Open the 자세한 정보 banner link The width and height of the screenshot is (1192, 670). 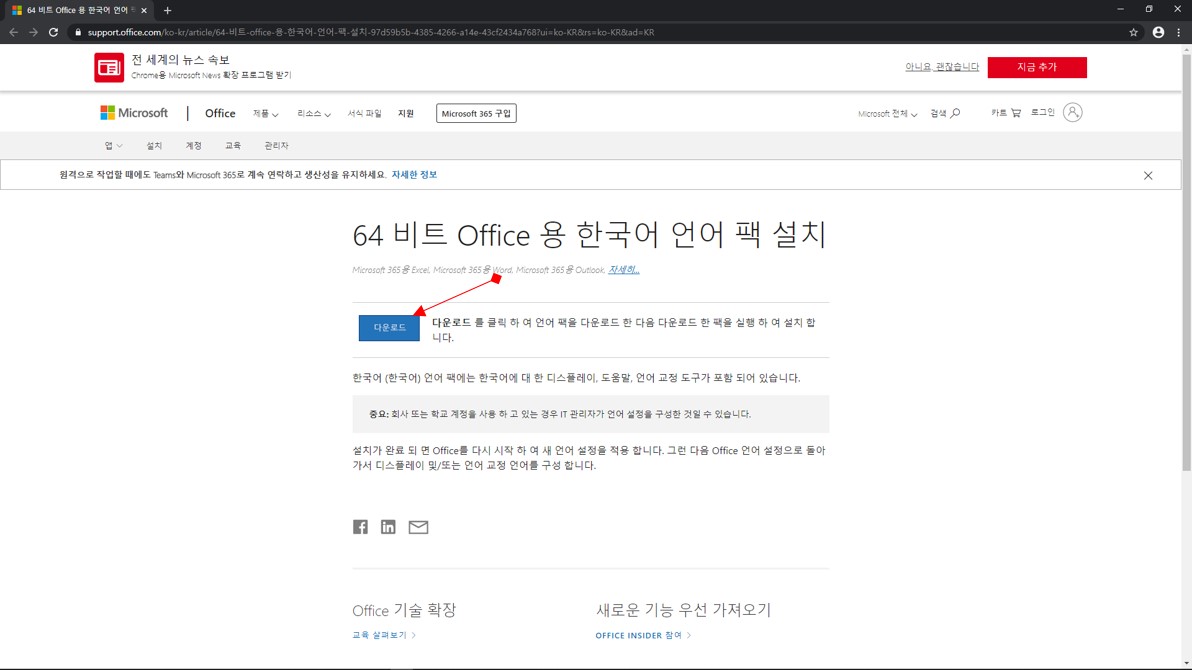pos(414,175)
